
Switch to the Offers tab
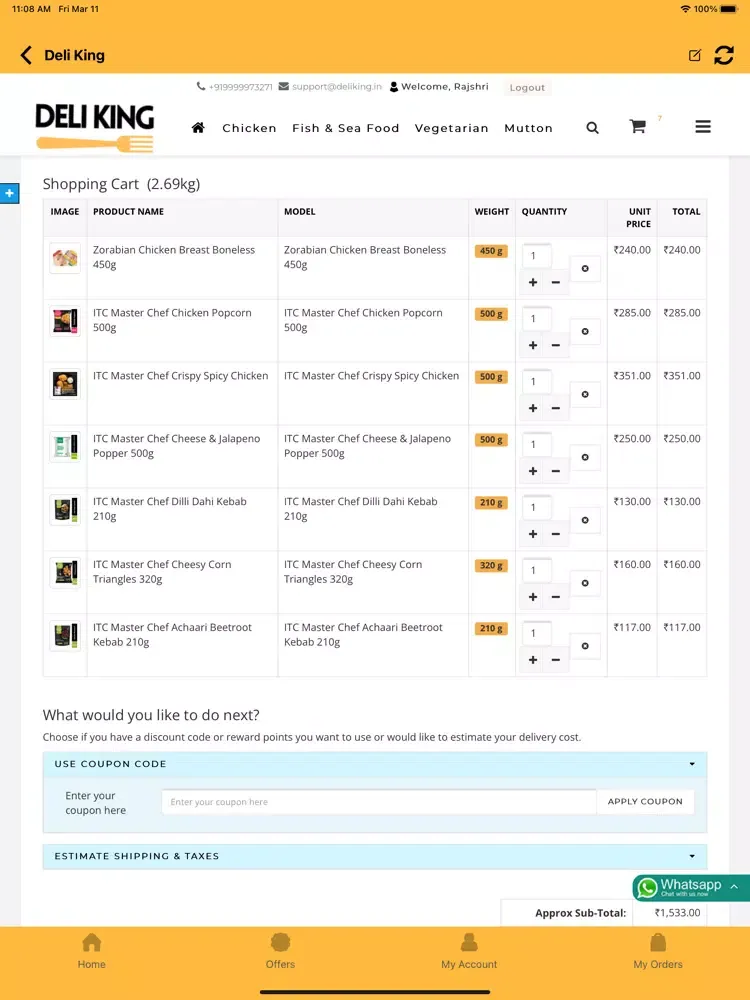[281, 951]
